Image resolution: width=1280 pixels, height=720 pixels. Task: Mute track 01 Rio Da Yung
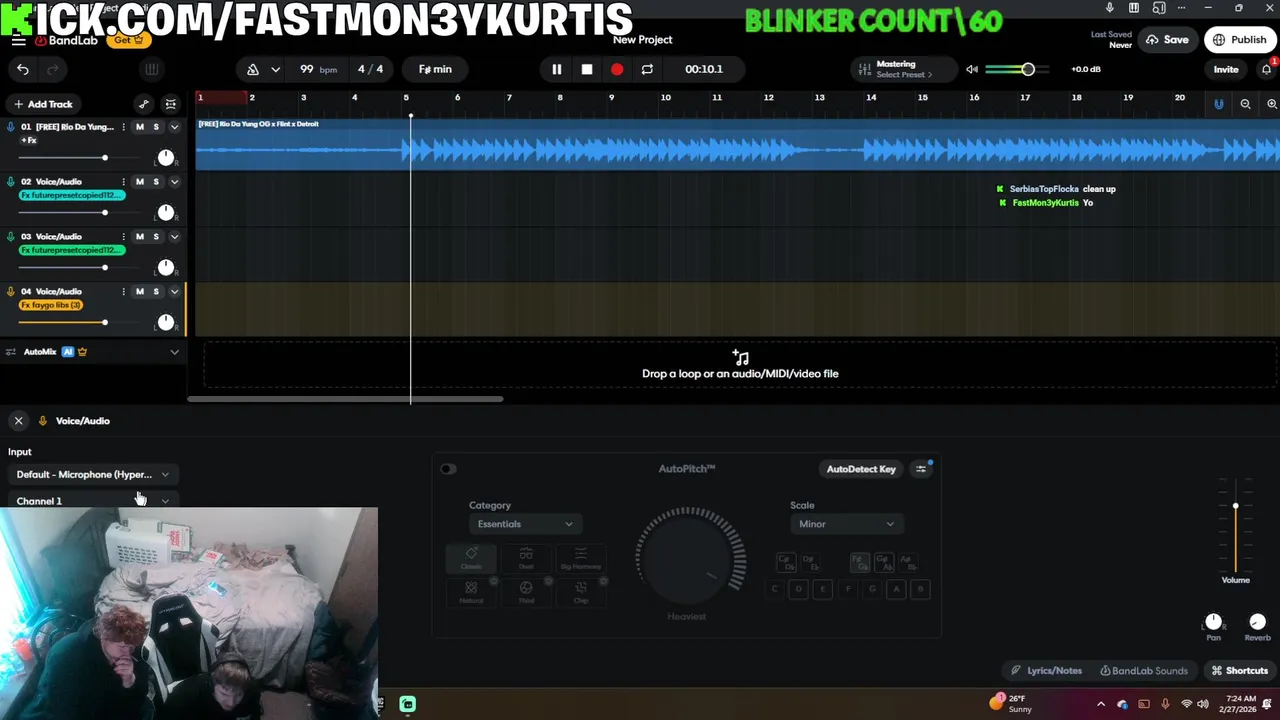tap(140, 127)
